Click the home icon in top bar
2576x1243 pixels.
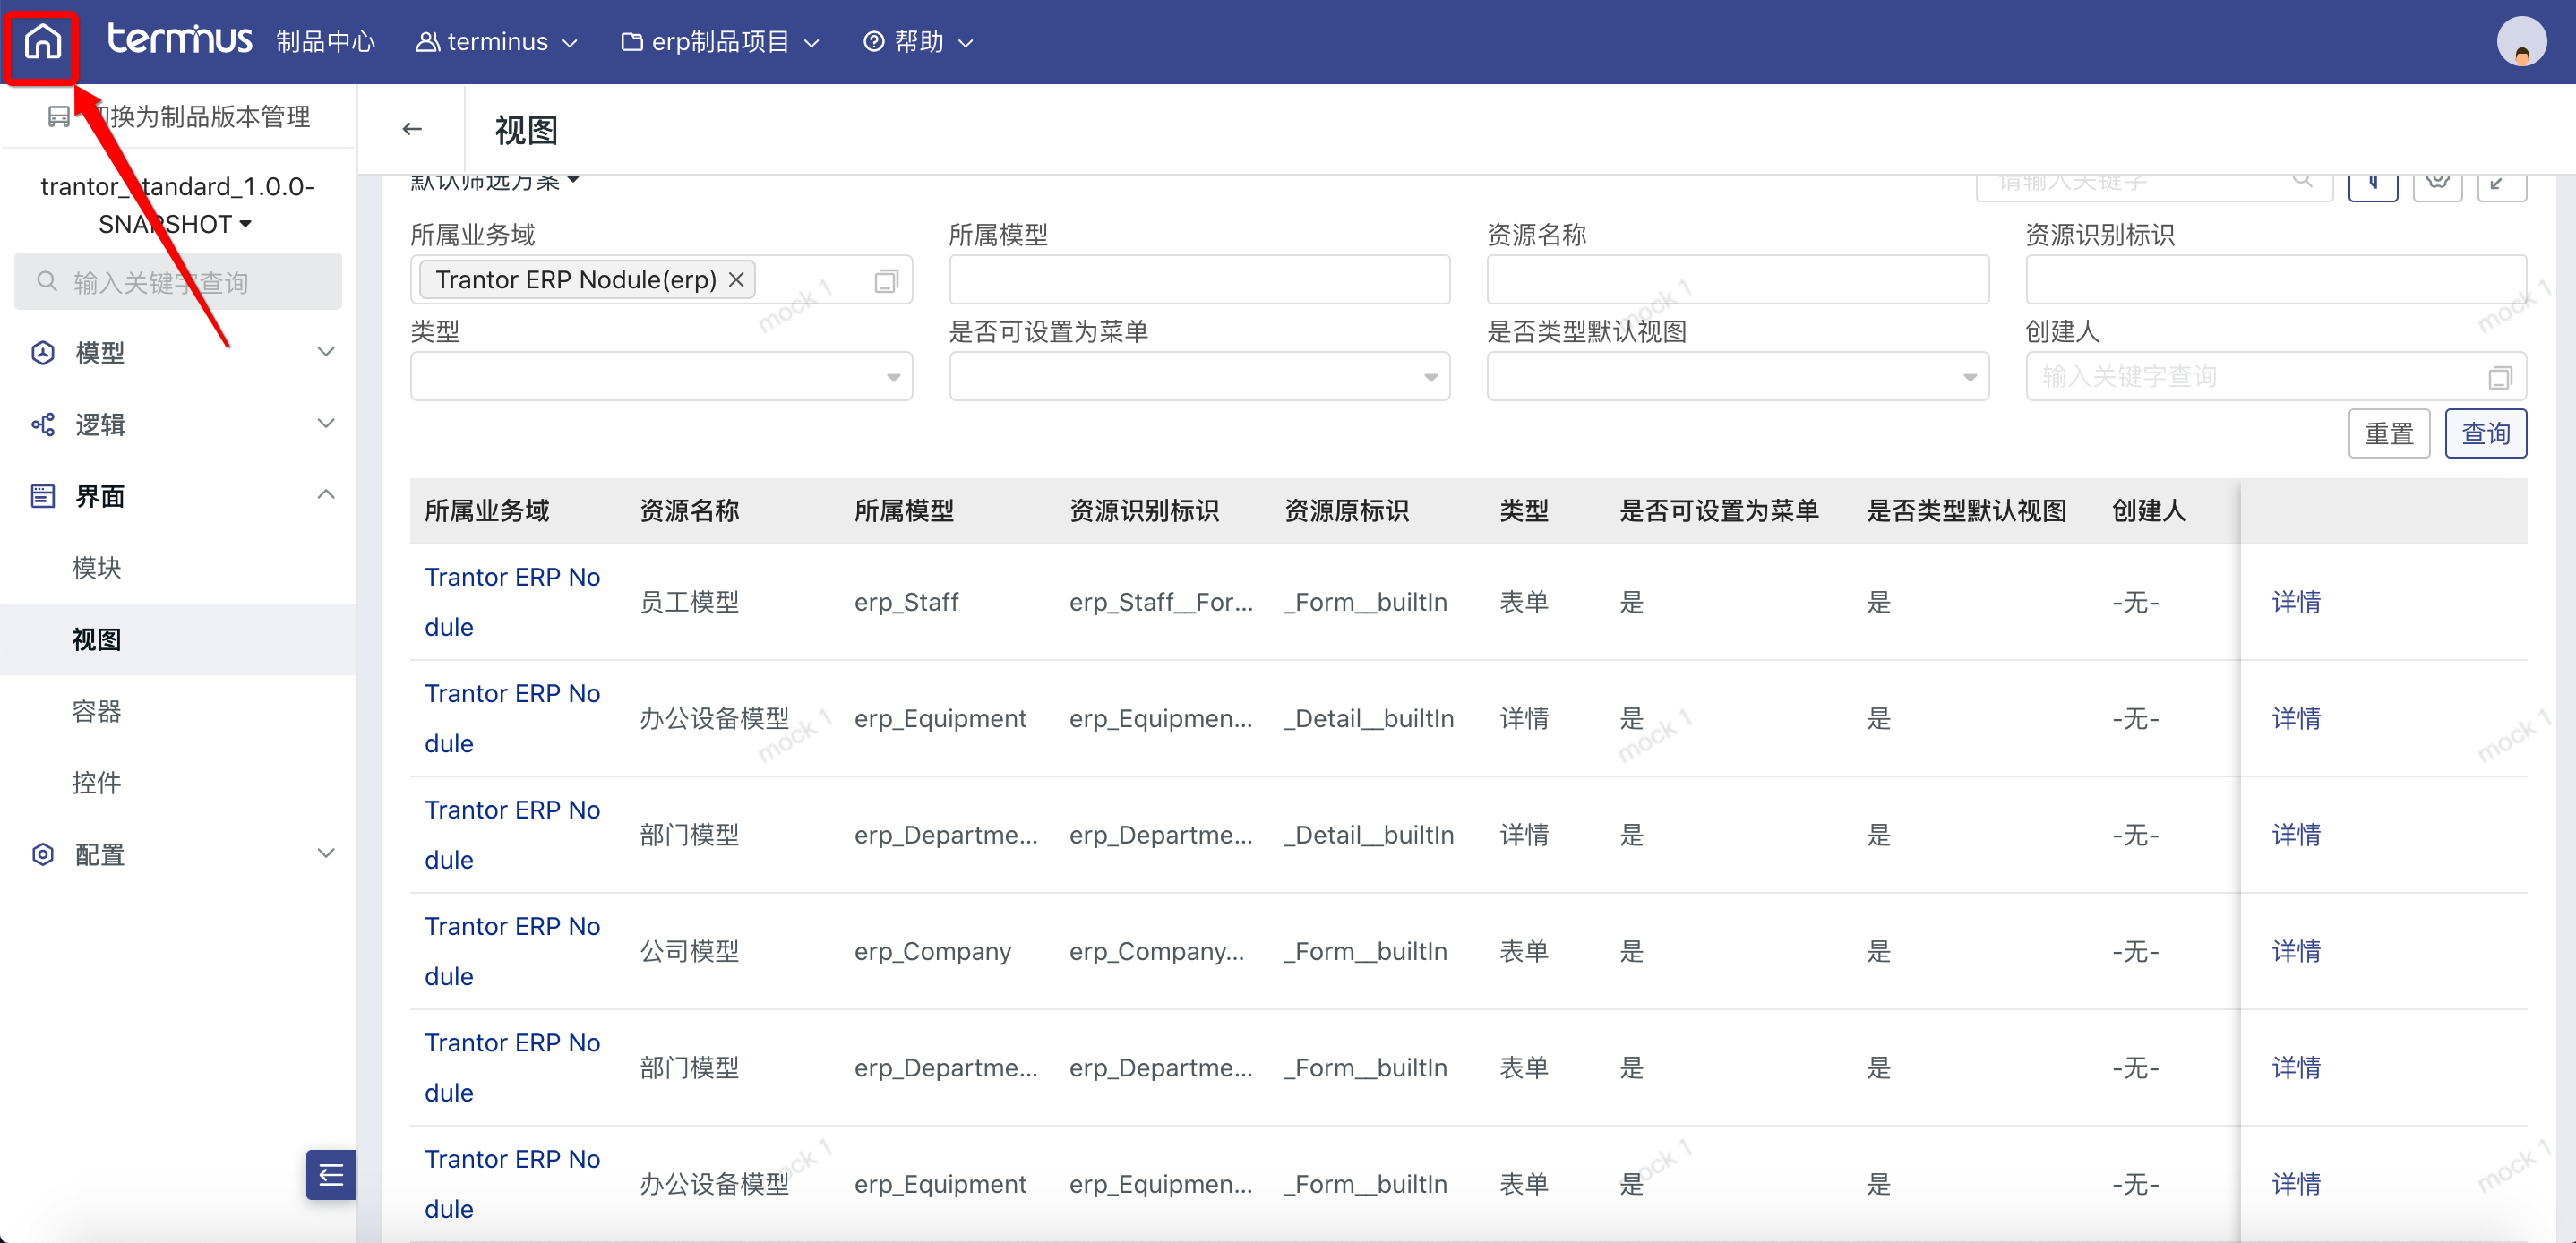click(43, 42)
